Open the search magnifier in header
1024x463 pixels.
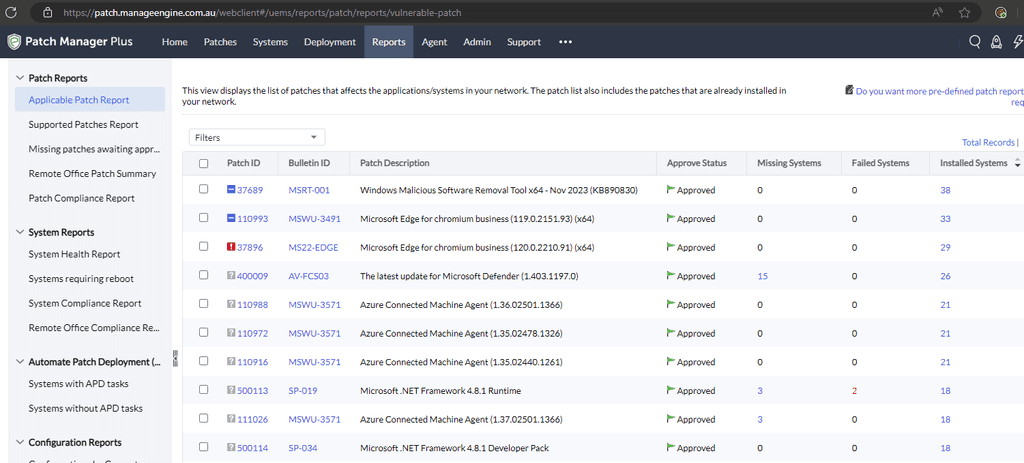[975, 42]
